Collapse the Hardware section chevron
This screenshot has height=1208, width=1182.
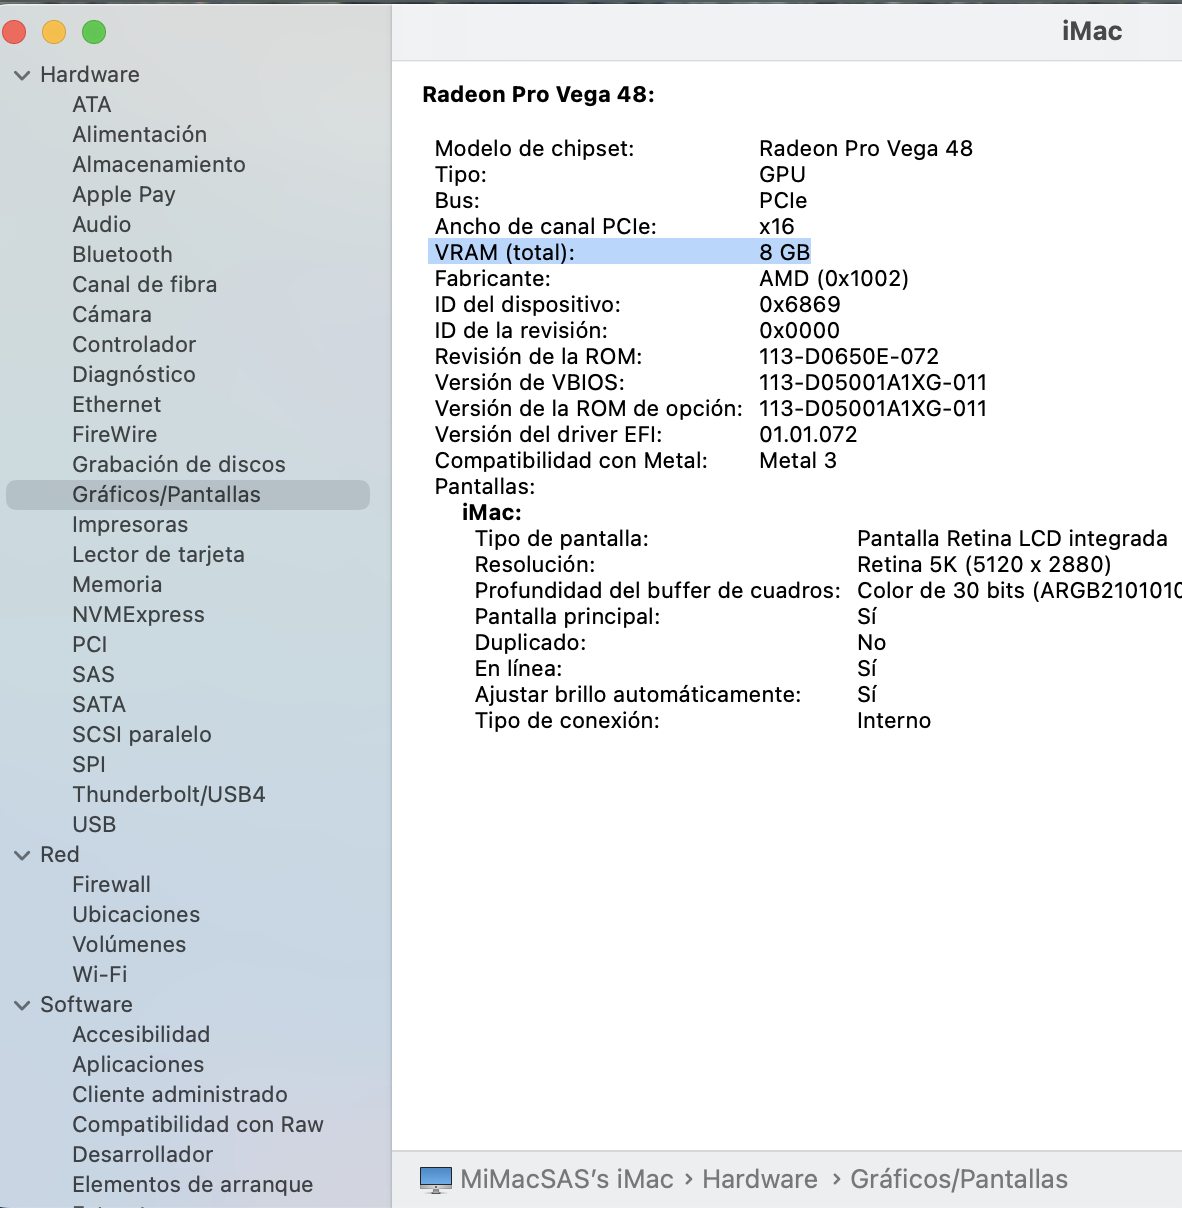22,75
